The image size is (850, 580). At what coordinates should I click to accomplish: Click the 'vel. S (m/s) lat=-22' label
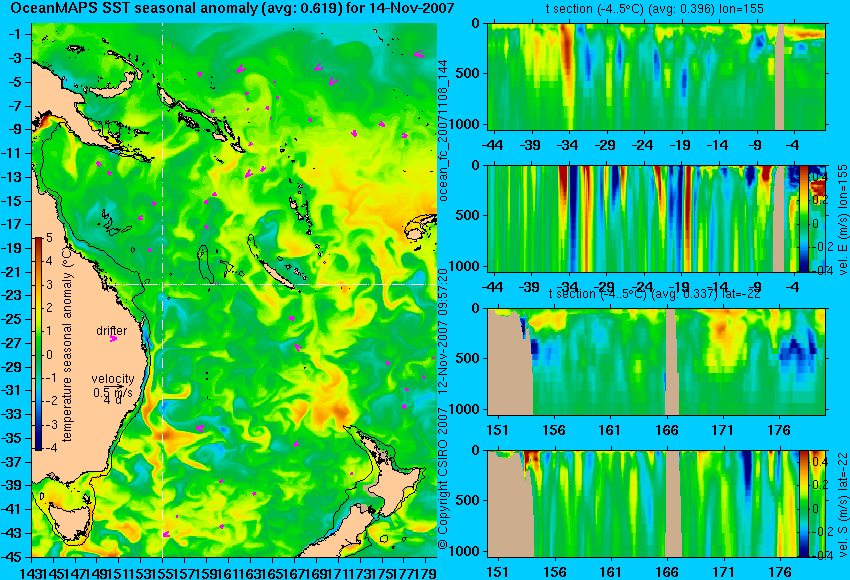[842, 504]
